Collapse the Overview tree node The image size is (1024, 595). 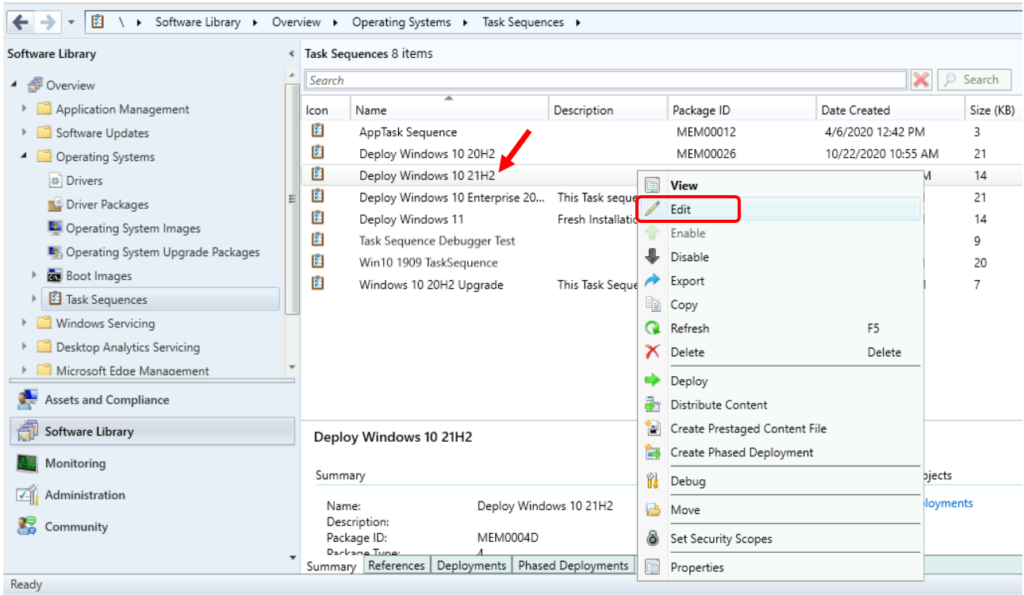click(14, 84)
